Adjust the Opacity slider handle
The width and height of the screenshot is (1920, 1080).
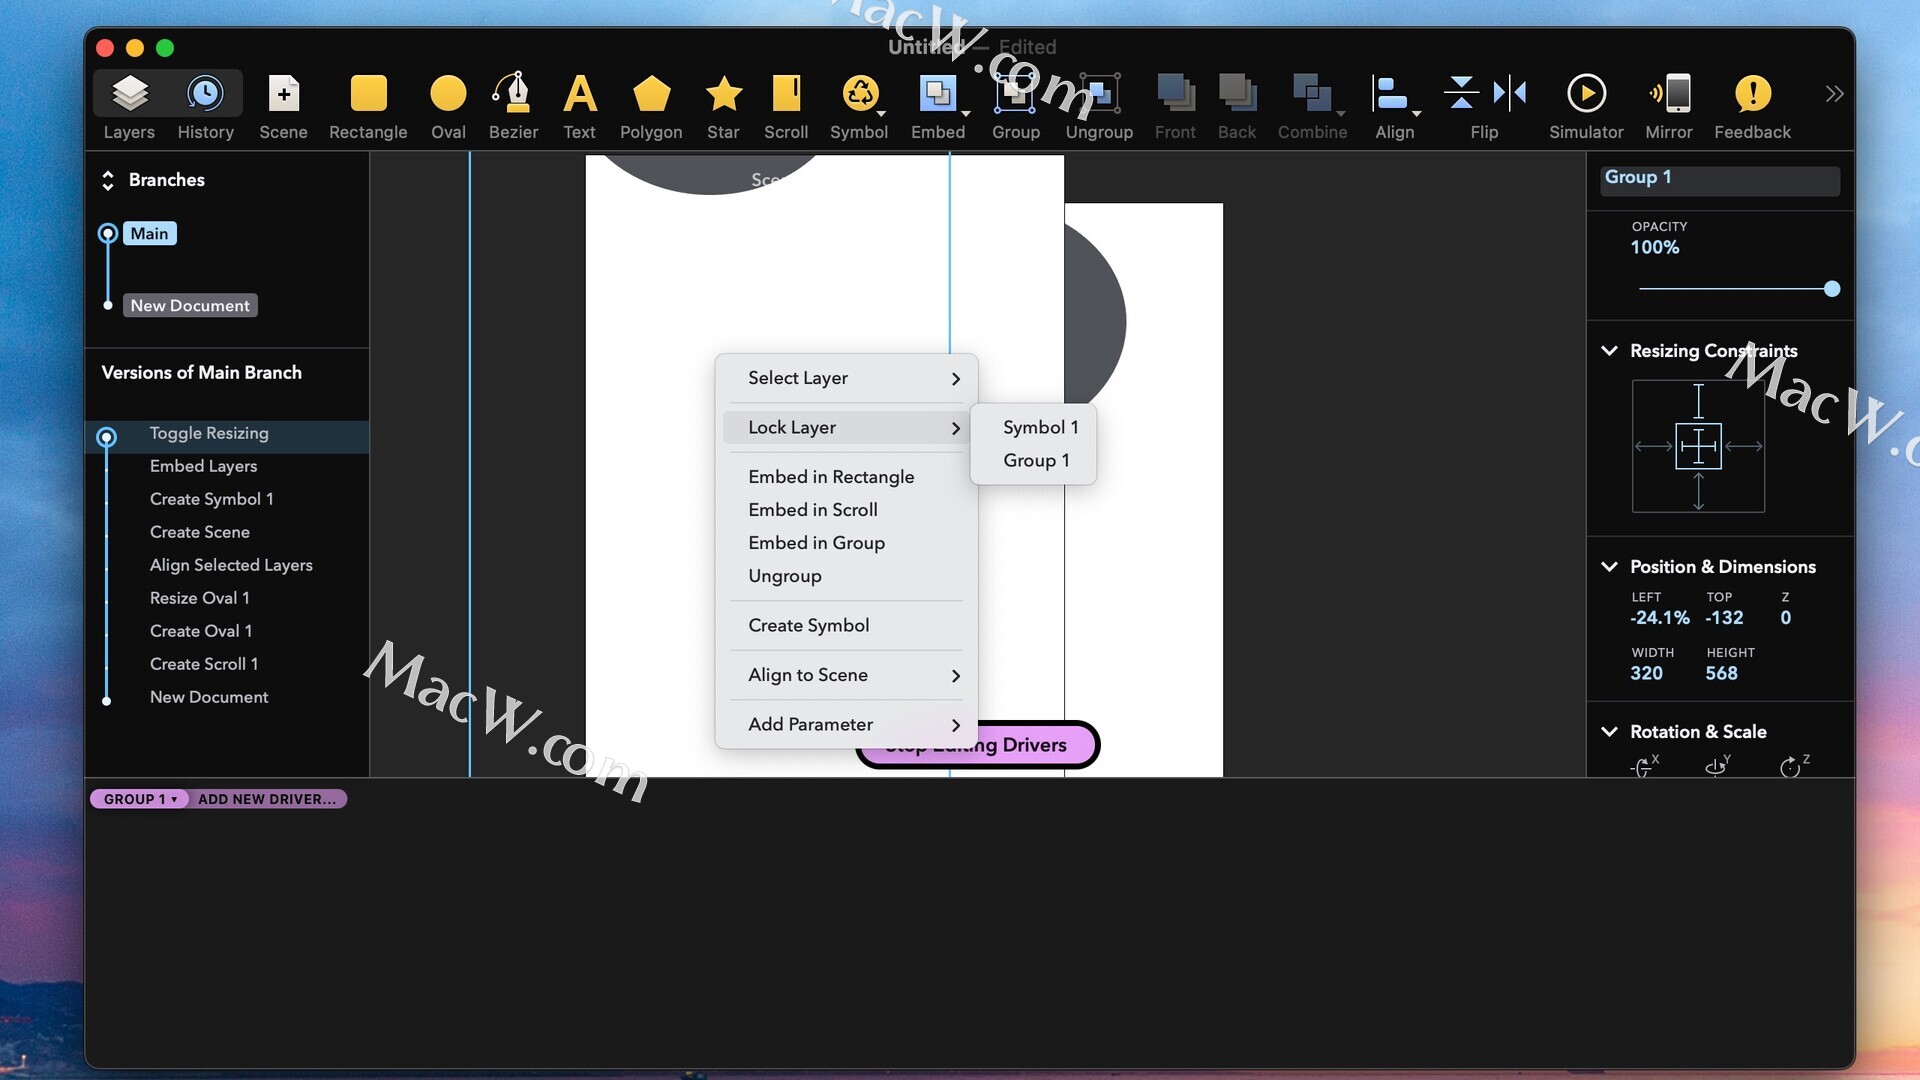click(1831, 289)
